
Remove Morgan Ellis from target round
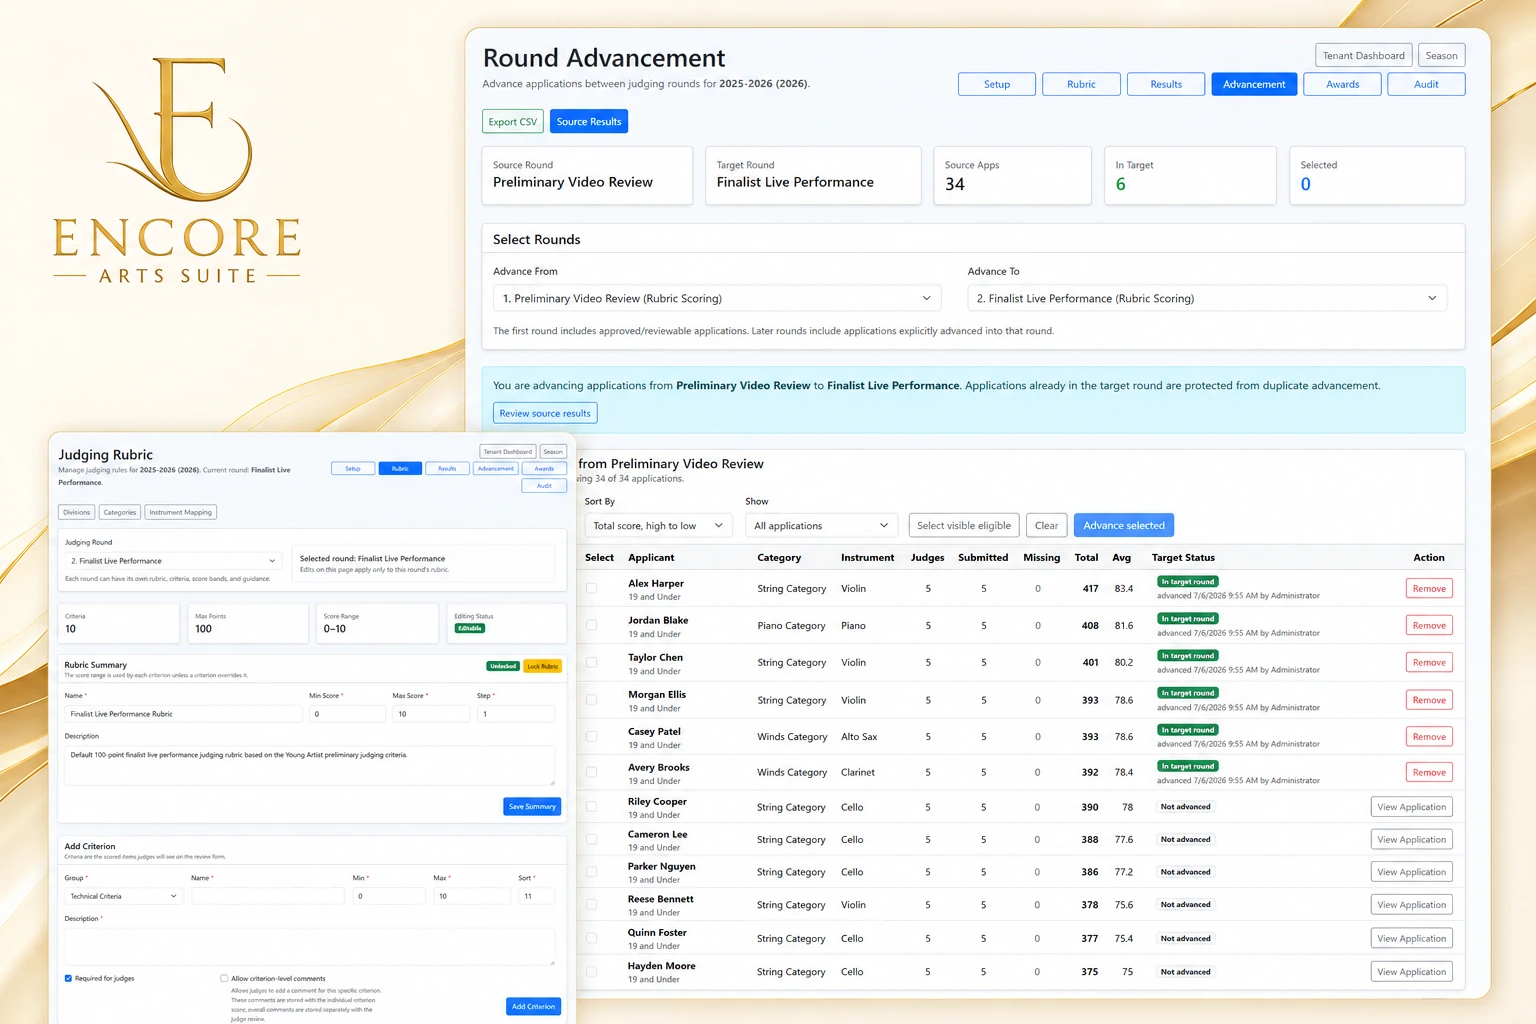tap(1429, 700)
